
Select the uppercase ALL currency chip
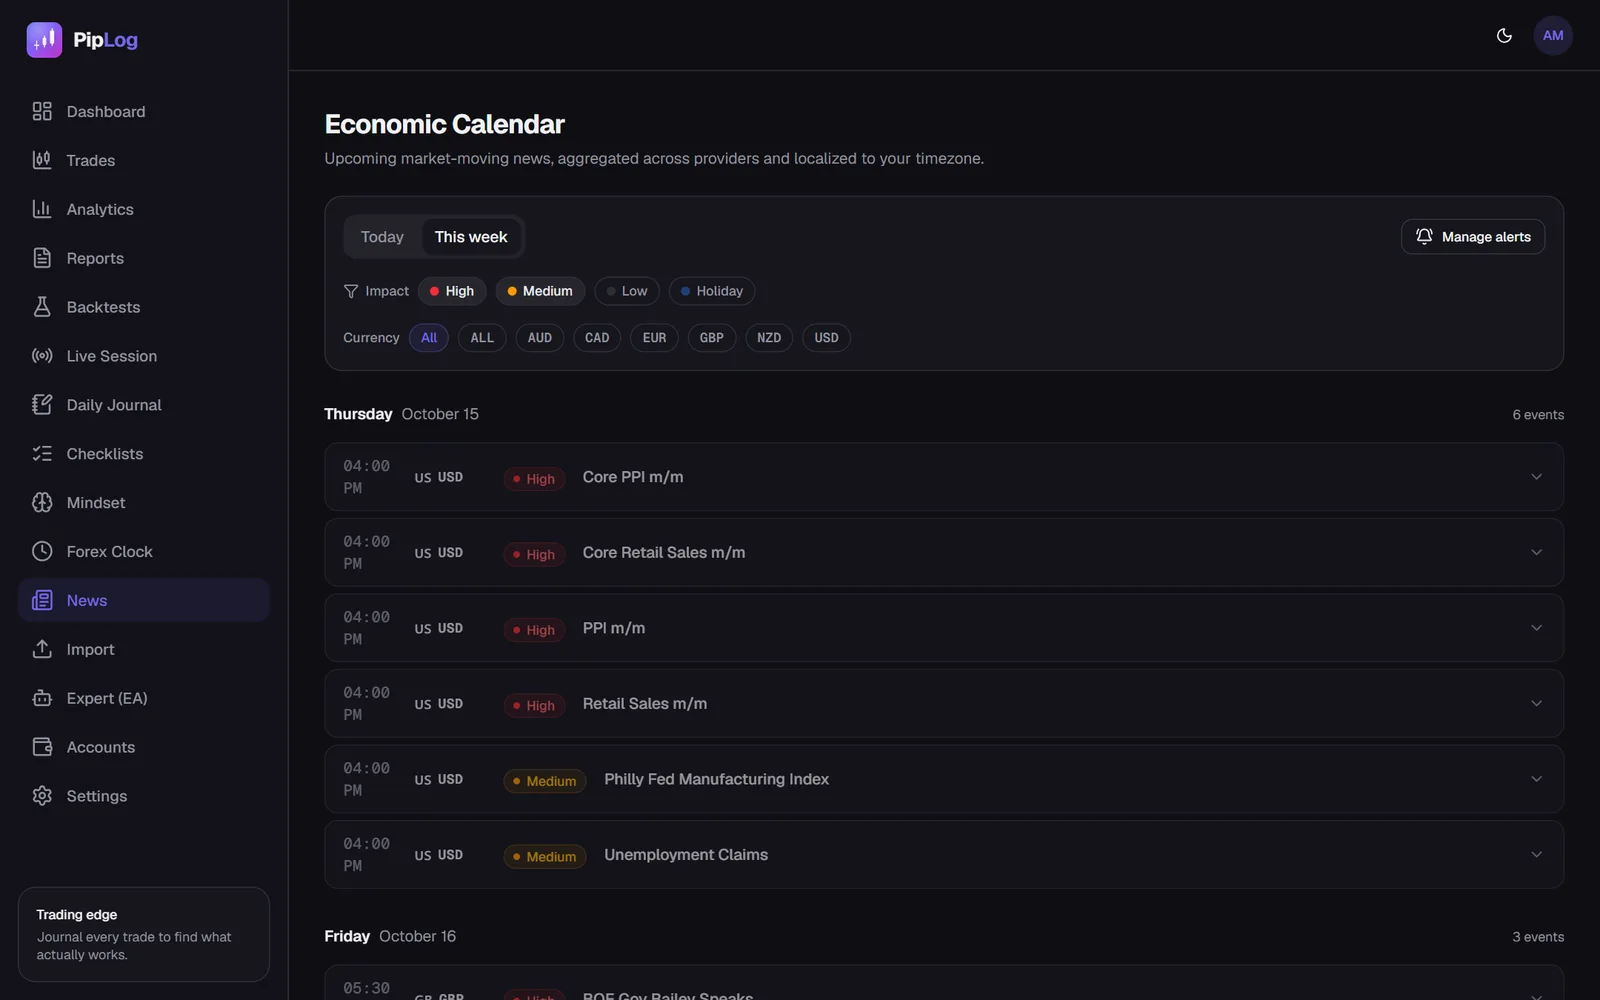pos(482,338)
